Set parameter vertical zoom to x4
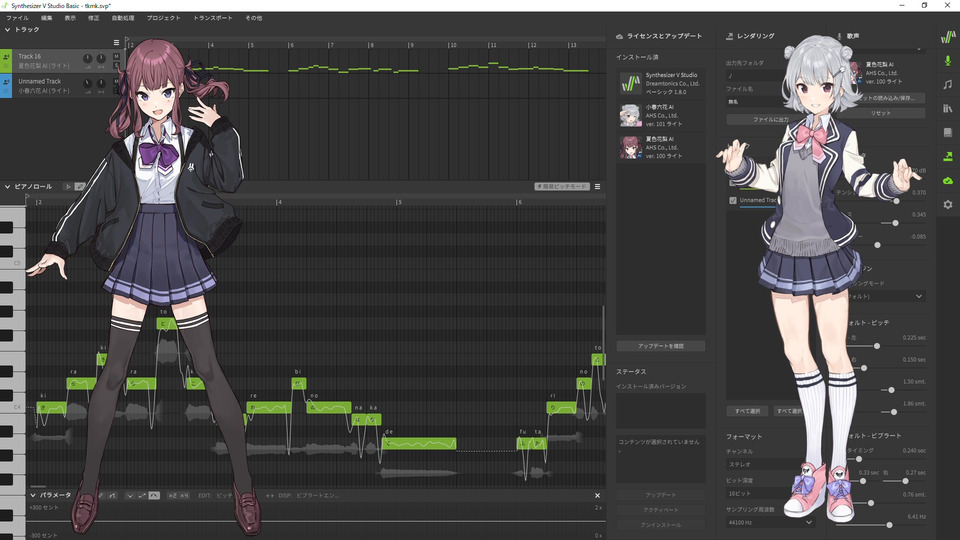Screen dimensions: 960x540 (184, 495)
